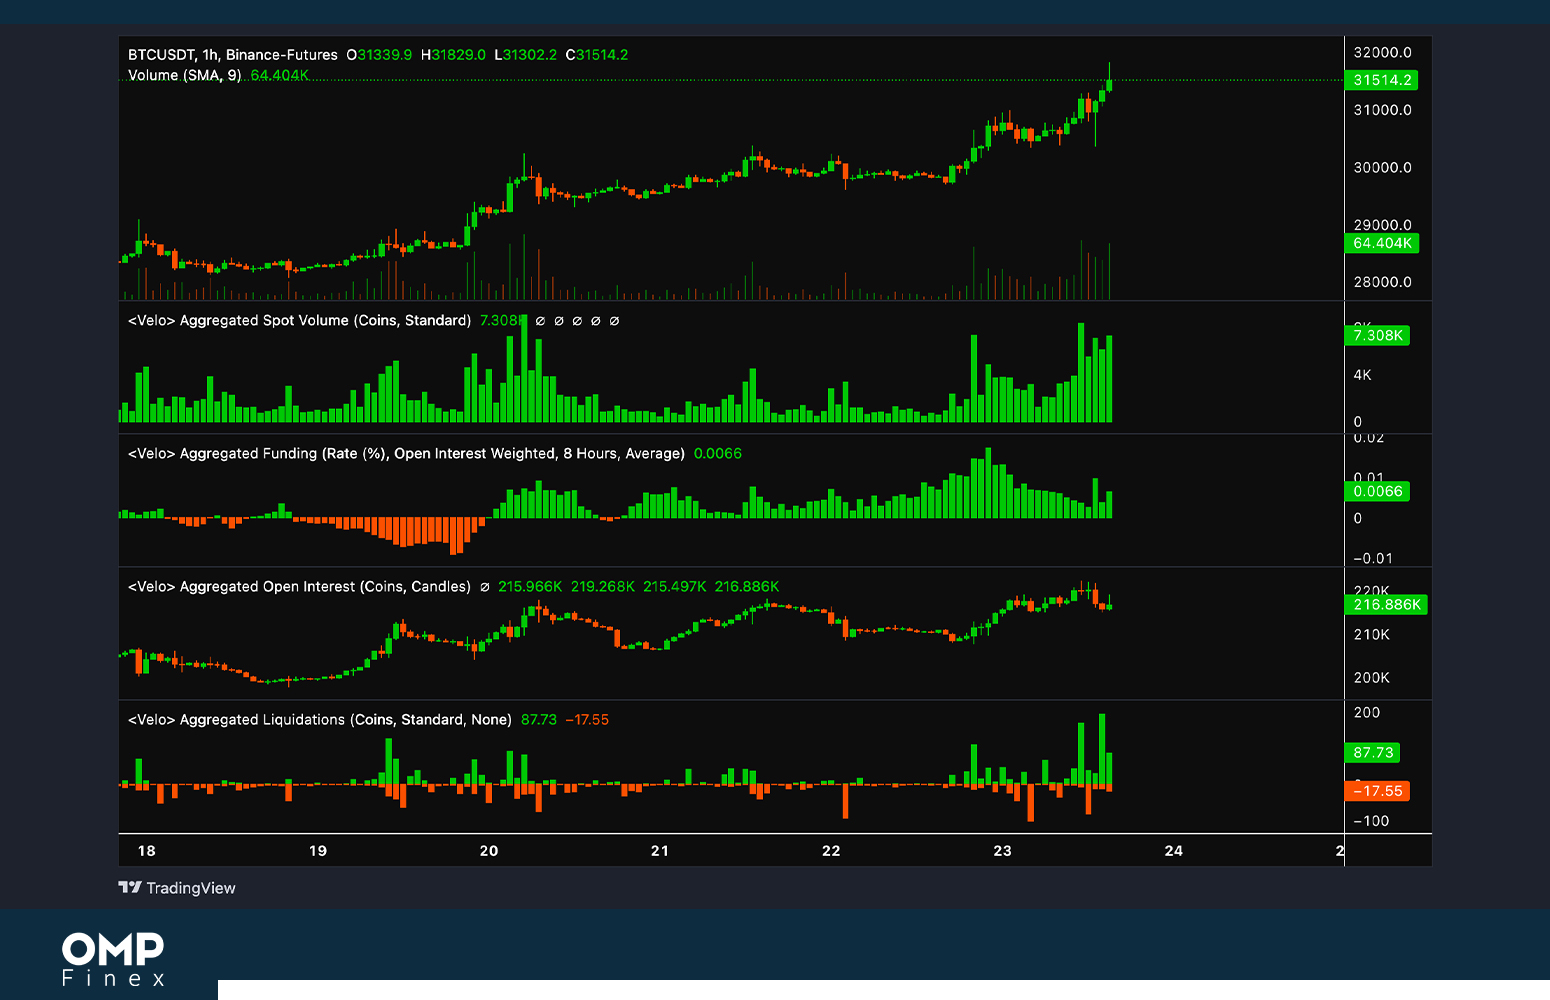Click the BTCUSDT, 1h, Binance-Futures chart title
The image size is (1550, 1000).
pos(233,55)
